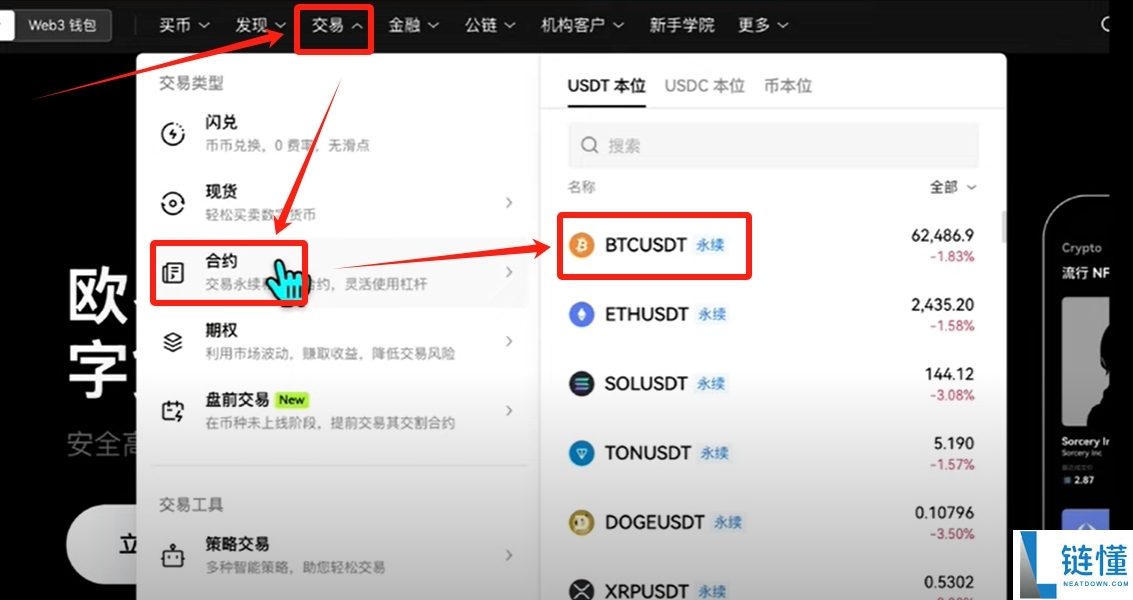Image resolution: width=1133 pixels, height=600 pixels.
Task: Click the 盘前交易 calendar icon
Action: 173,411
